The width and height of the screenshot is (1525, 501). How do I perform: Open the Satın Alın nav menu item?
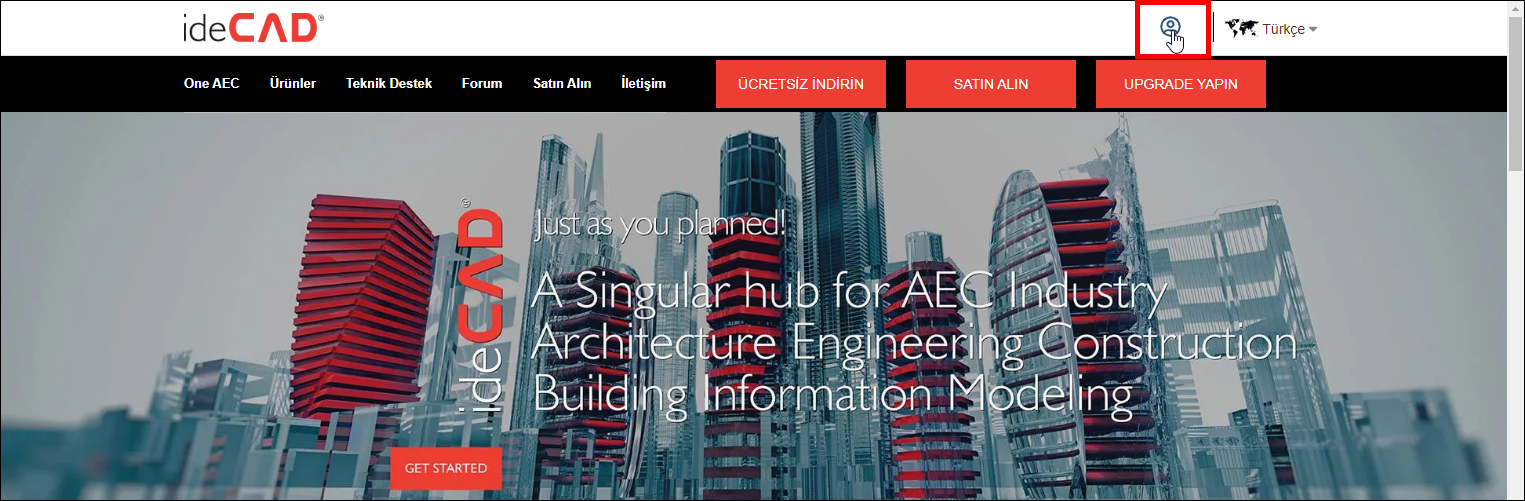point(562,83)
